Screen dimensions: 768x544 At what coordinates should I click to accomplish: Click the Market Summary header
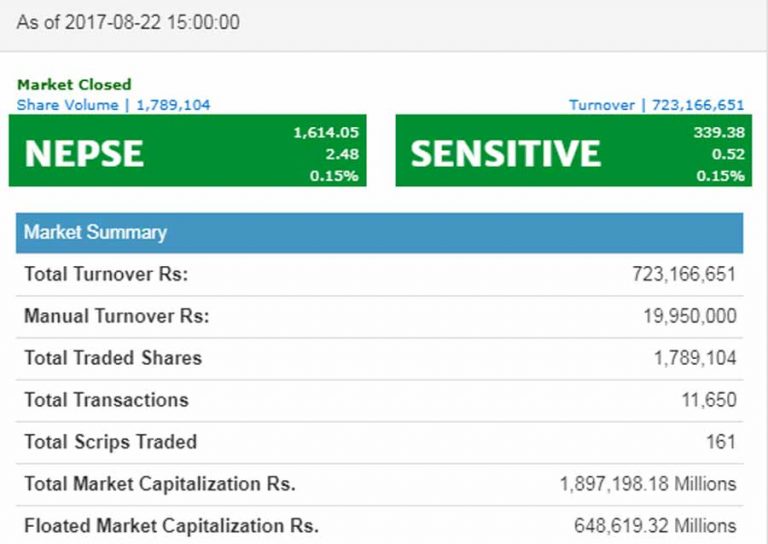pos(380,233)
